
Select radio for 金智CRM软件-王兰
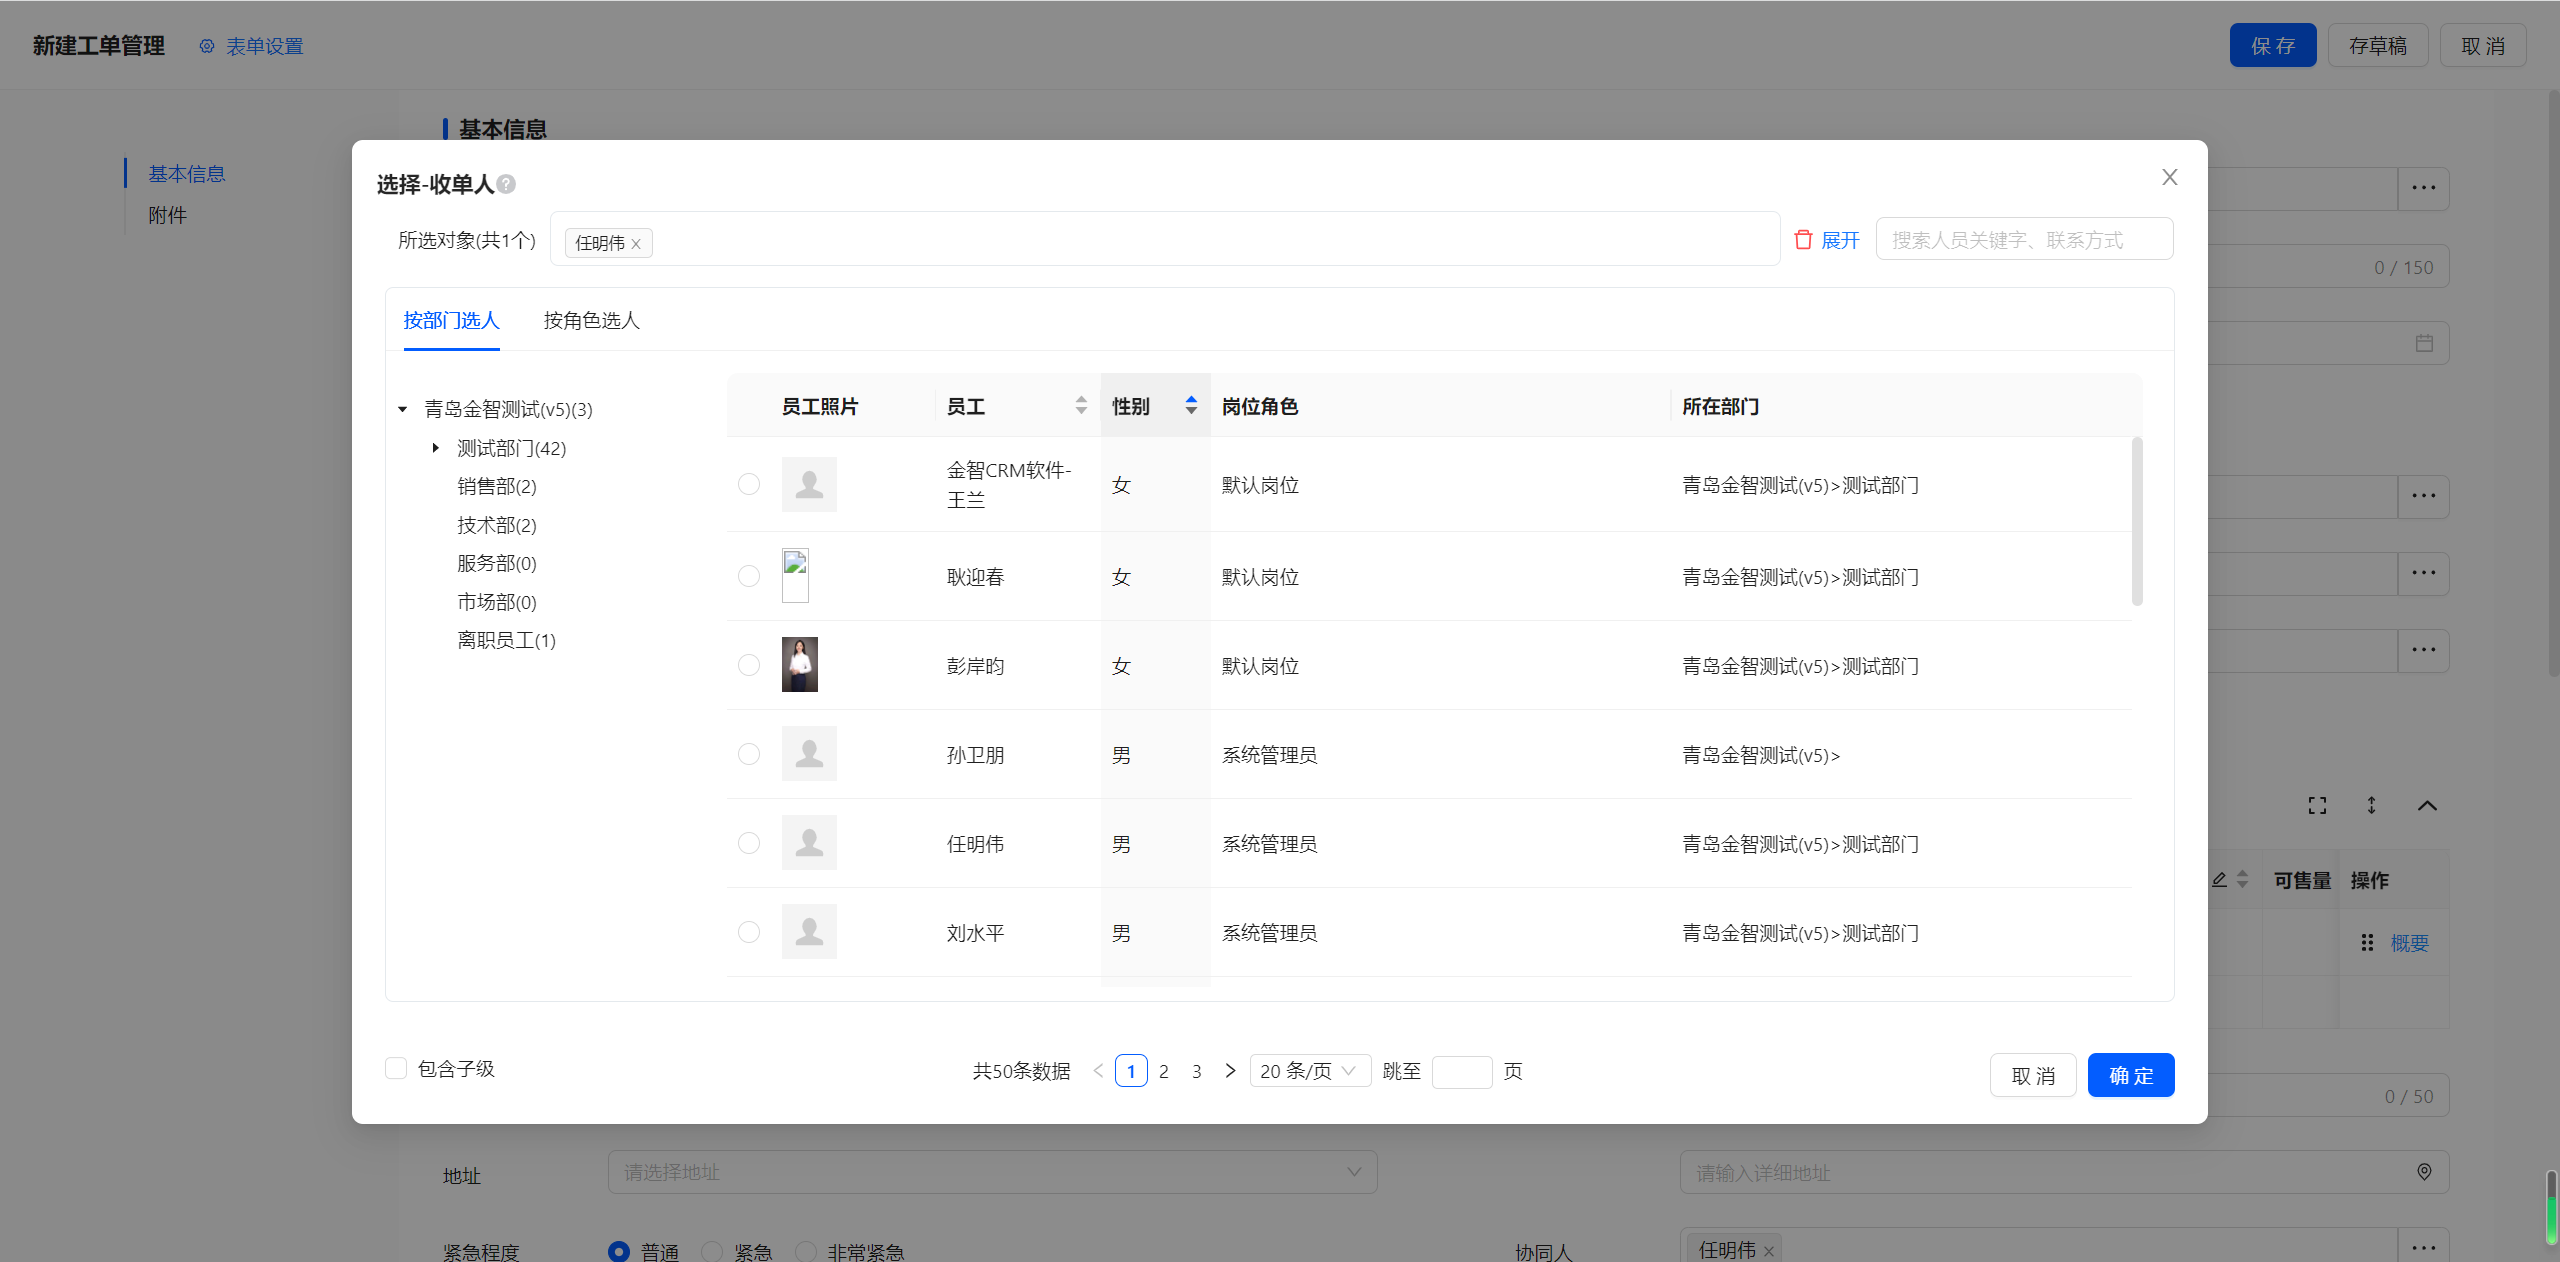pyautogui.click(x=749, y=484)
